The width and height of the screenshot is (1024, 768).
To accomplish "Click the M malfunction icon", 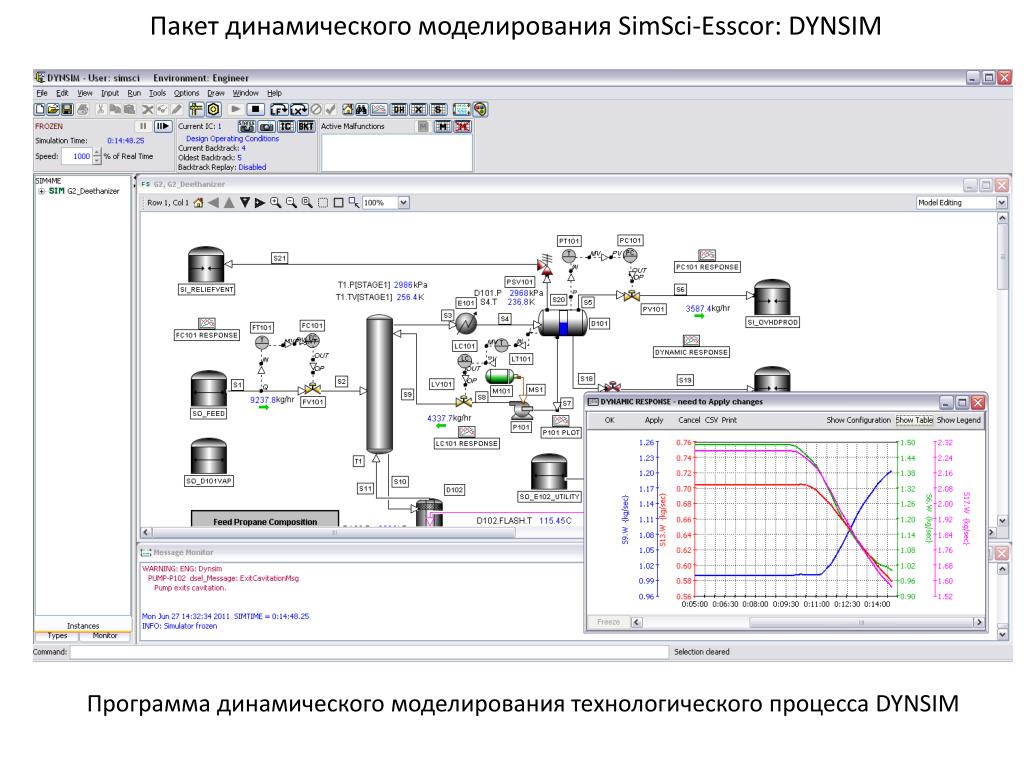I will click(x=443, y=126).
